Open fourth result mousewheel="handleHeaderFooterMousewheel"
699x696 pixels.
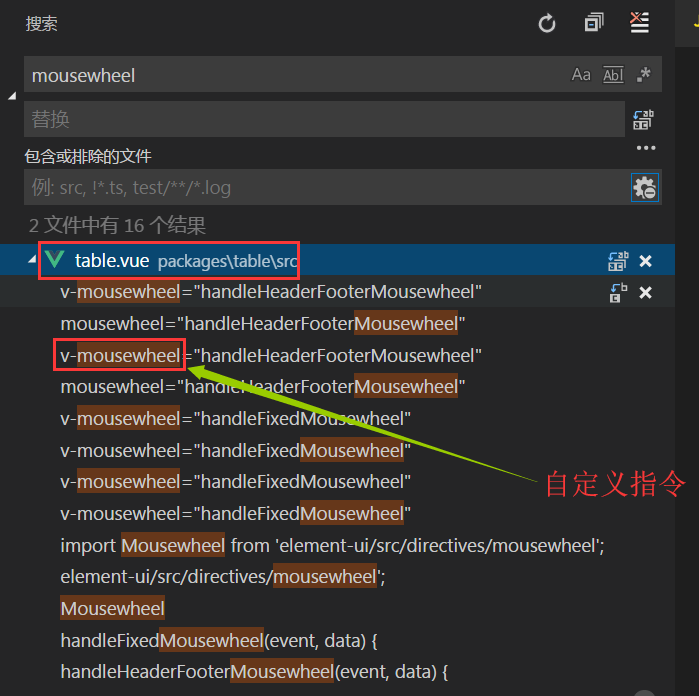point(263,387)
